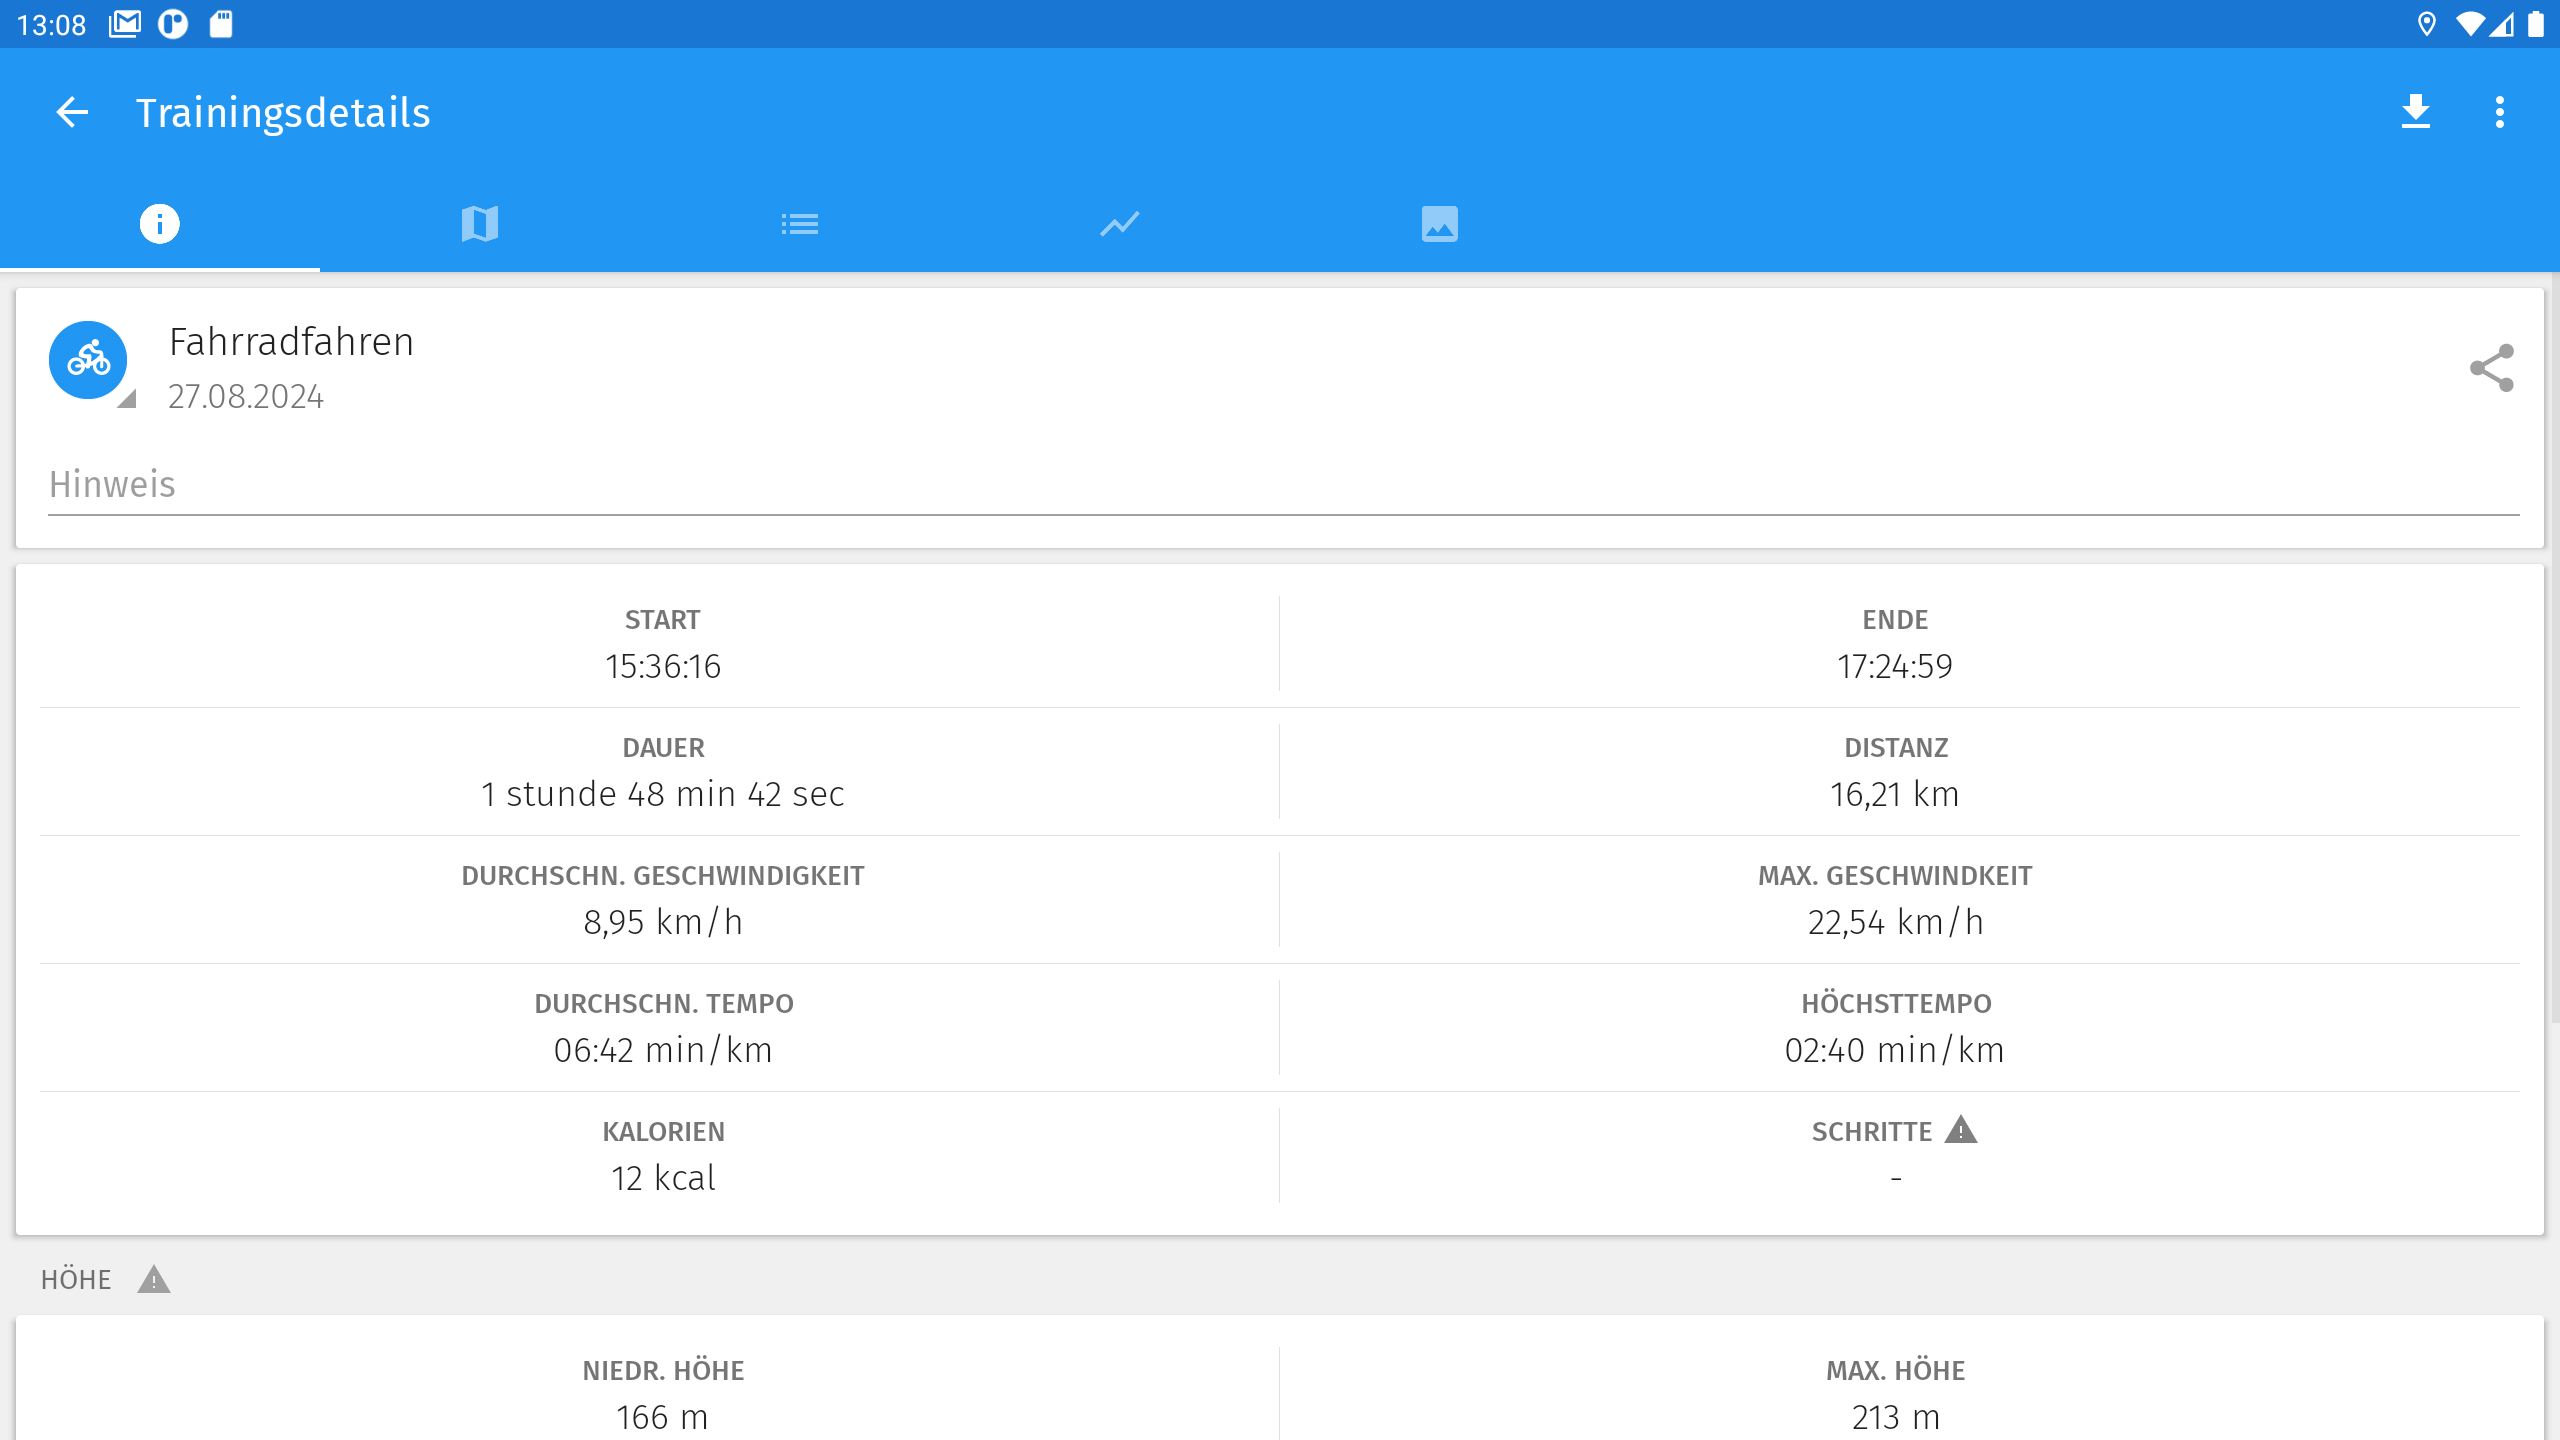Tap the Dauer duration value
The width and height of the screenshot is (2560, 1440).
662,794
